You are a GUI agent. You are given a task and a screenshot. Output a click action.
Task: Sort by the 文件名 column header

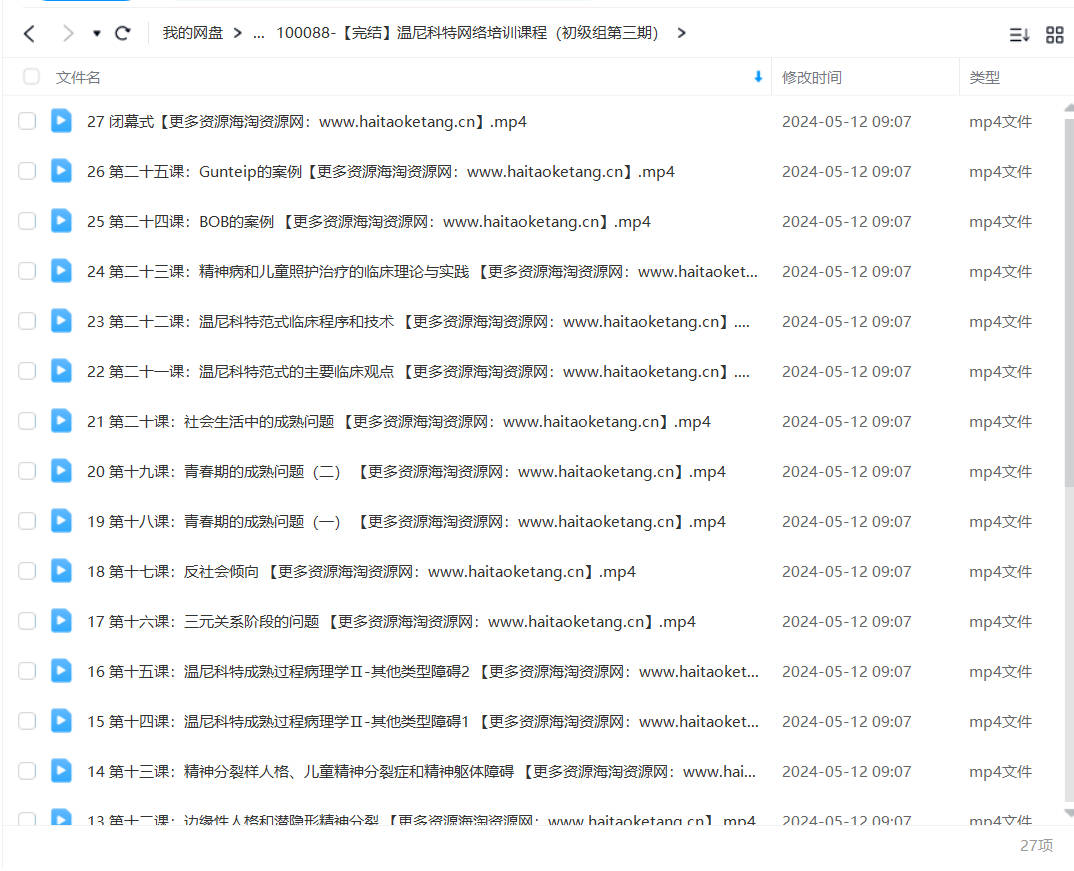coord(77,77)
